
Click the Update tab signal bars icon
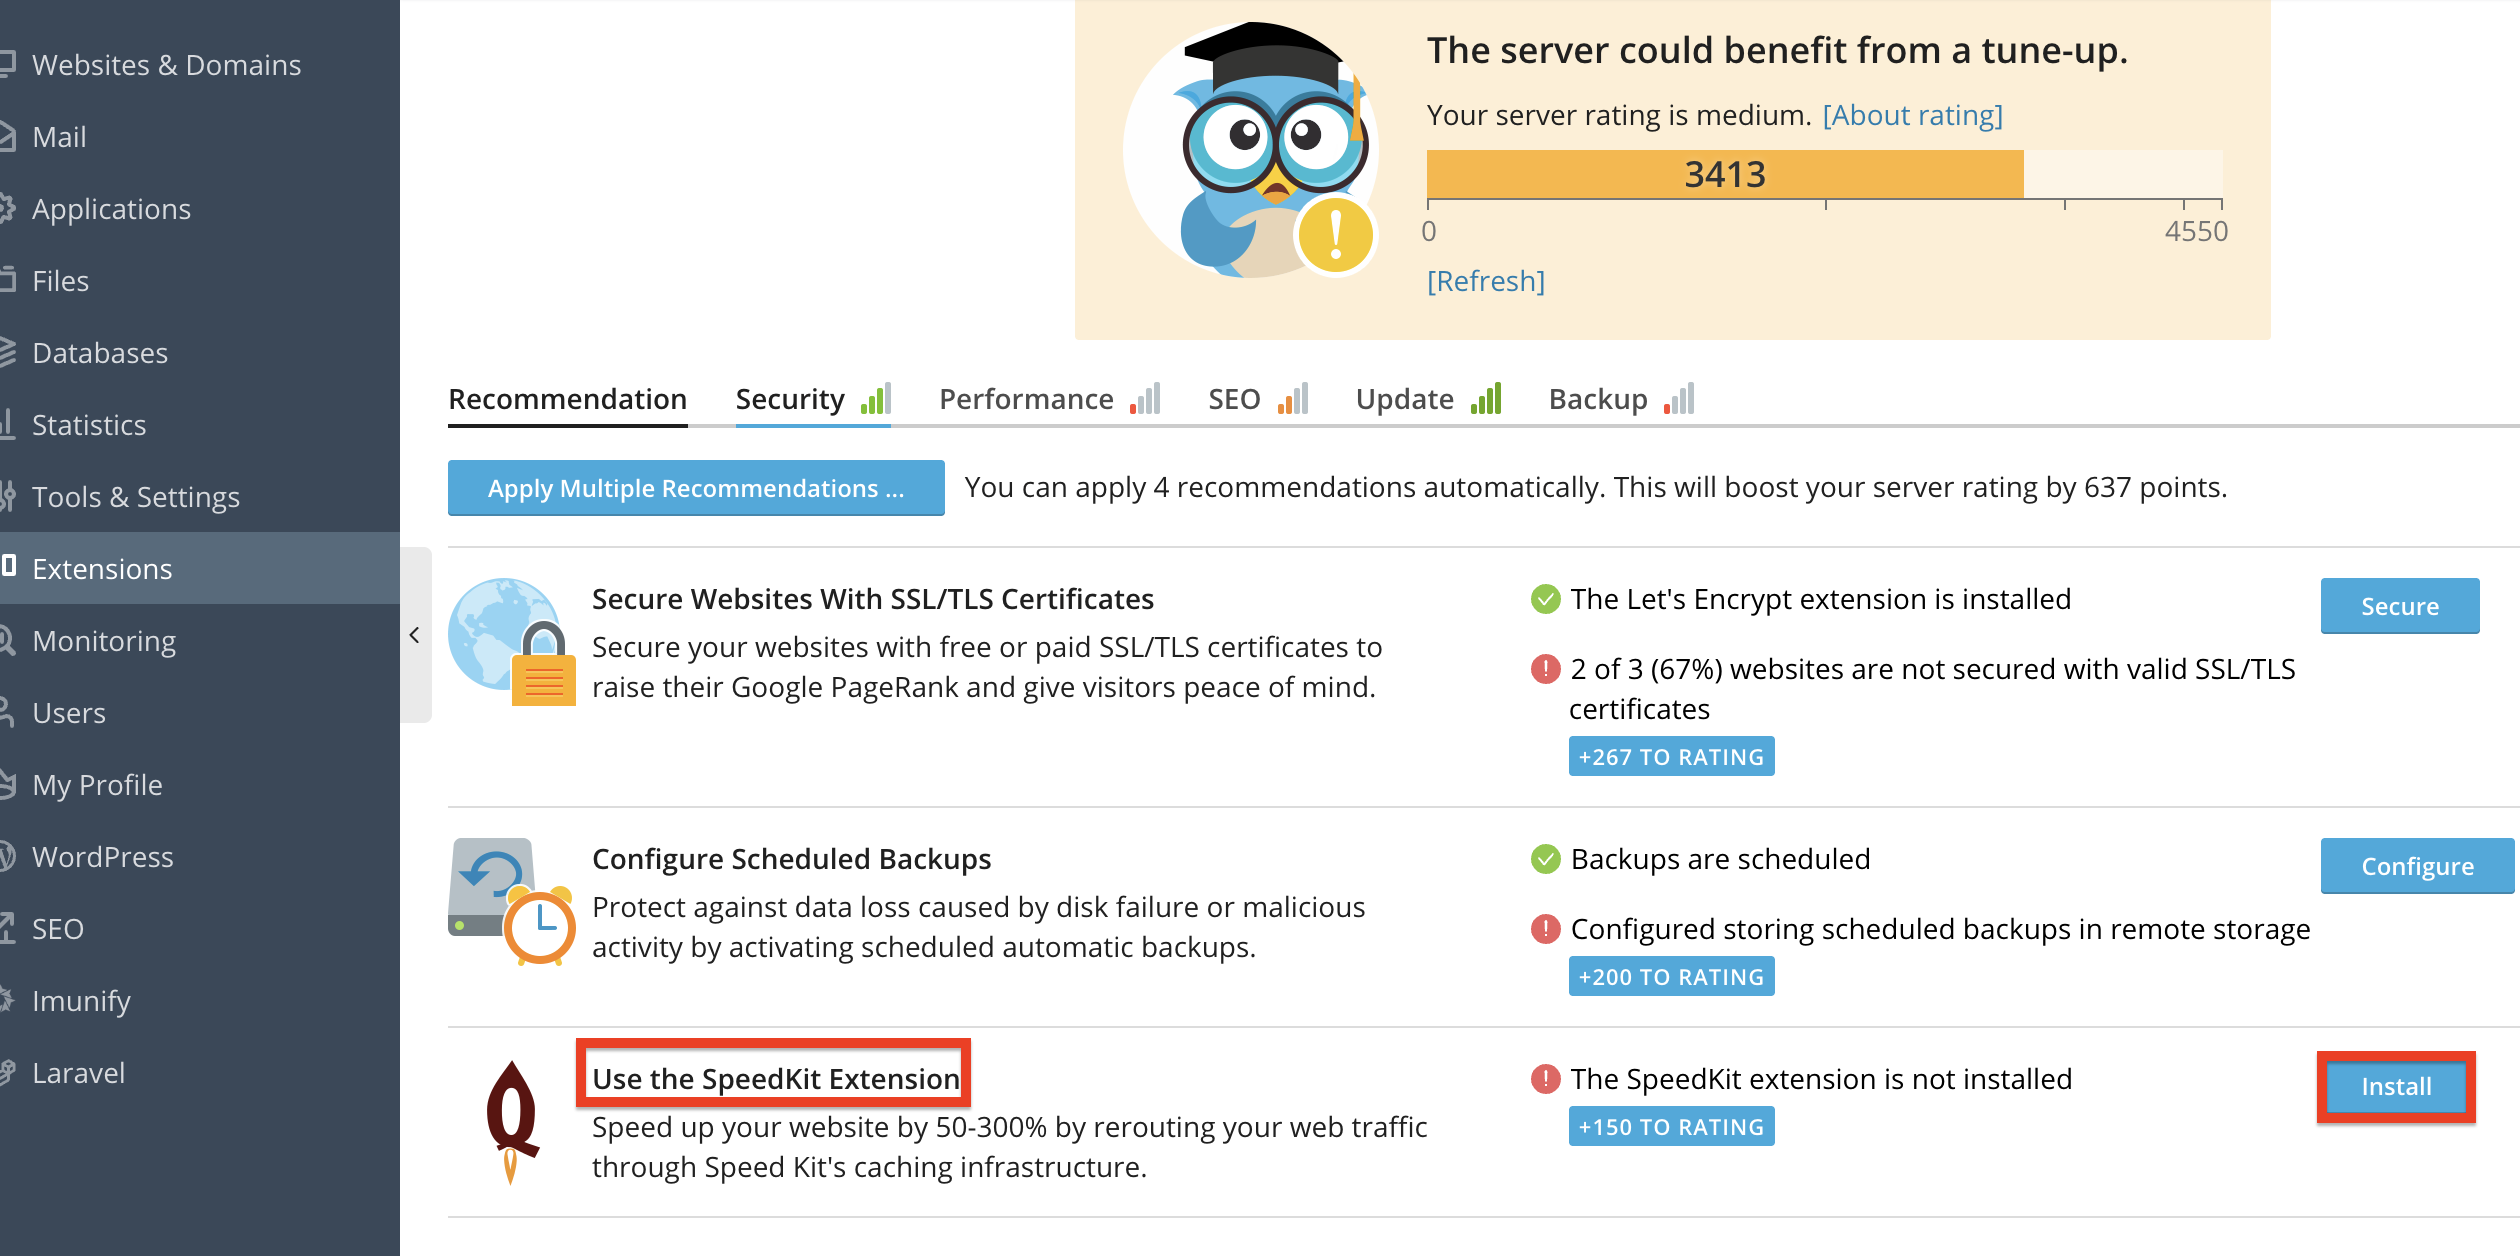(1486, 399)
